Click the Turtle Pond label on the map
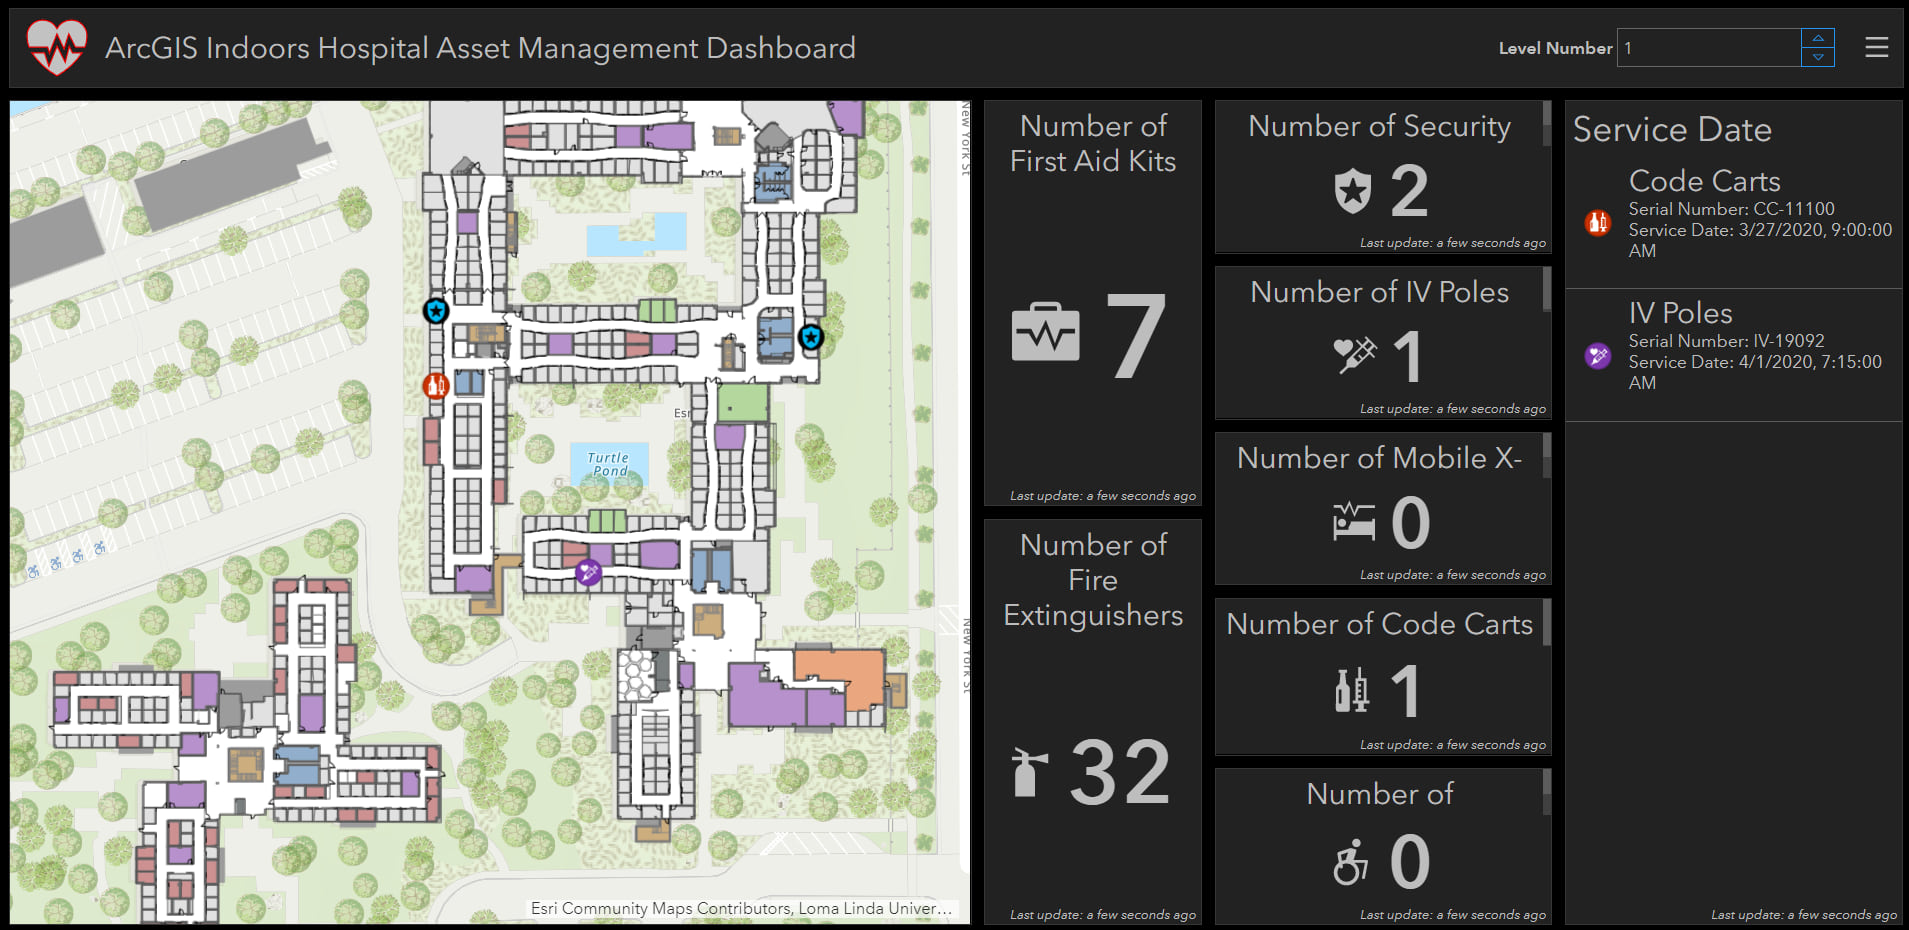1909x930 pixels. pyautogui.click(x=608, y=464)
